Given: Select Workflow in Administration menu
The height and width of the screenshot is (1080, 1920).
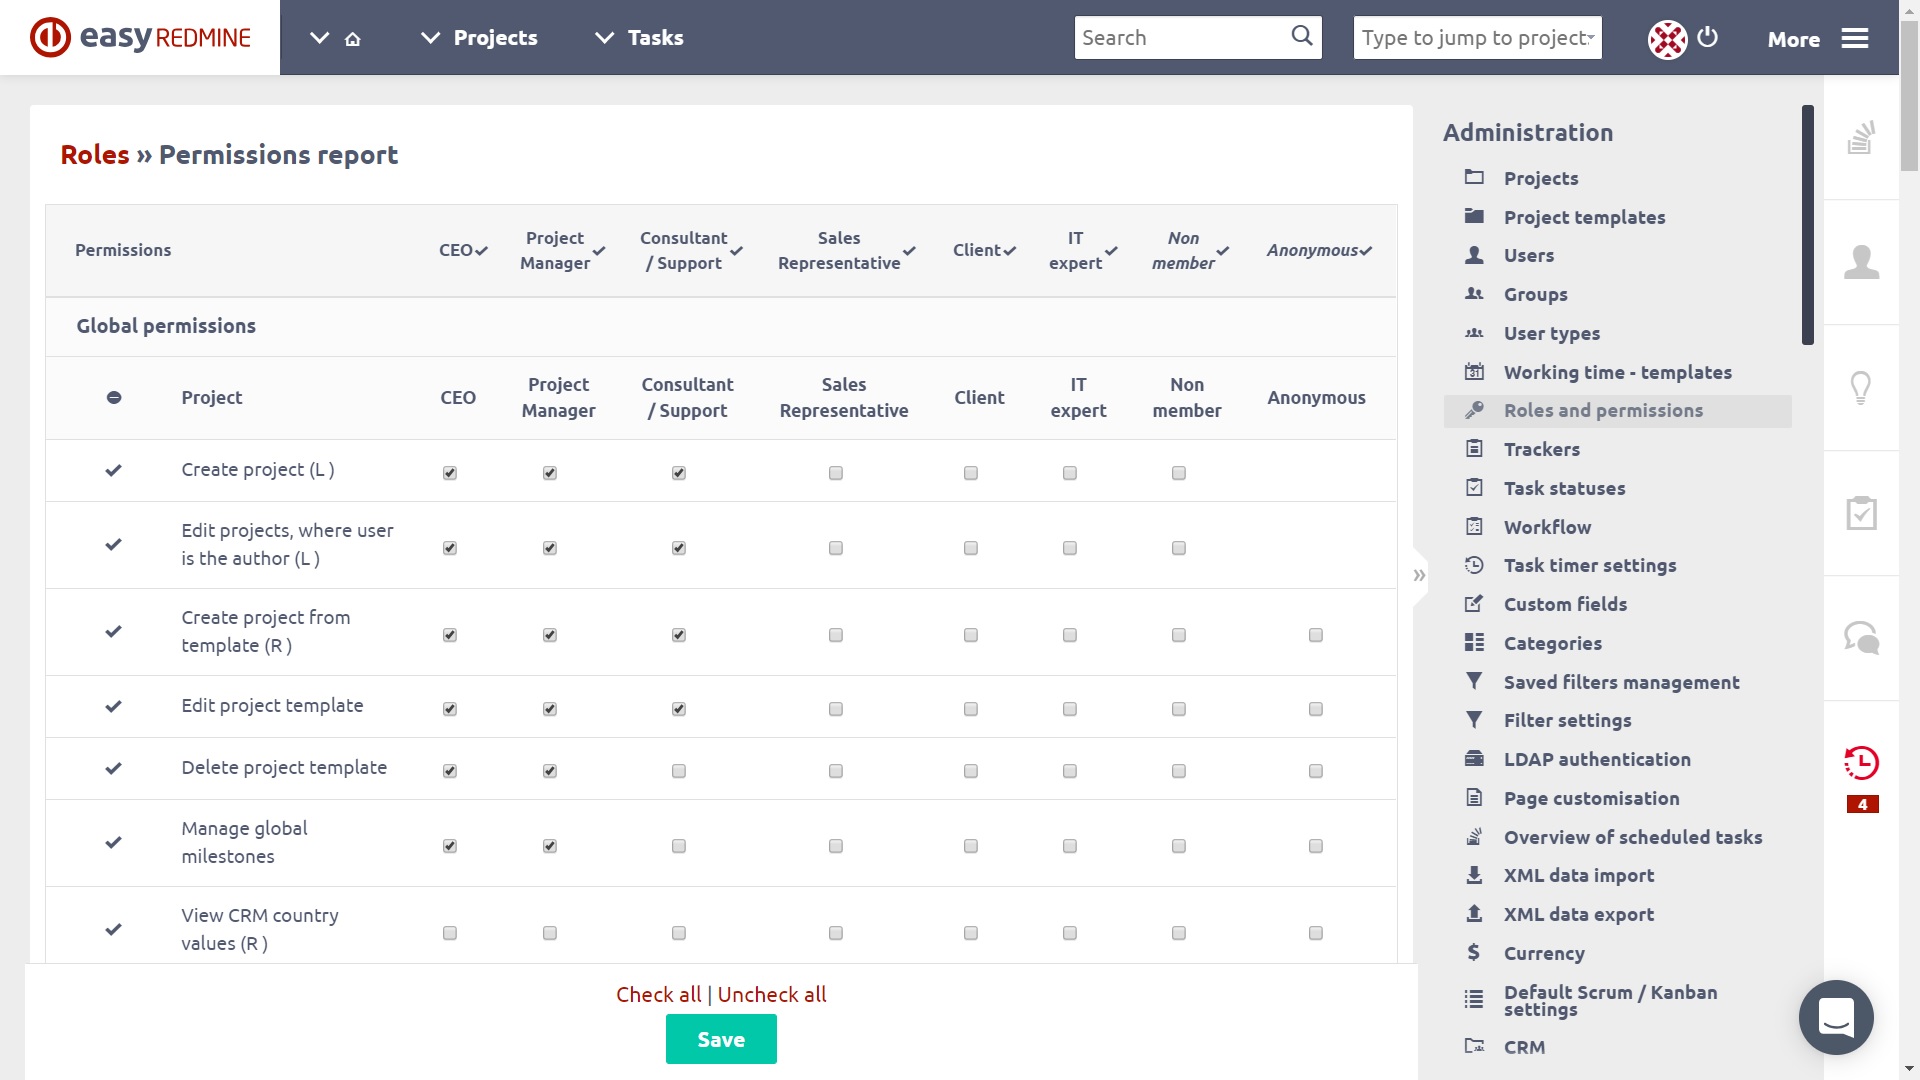Looking at the screenshot, I should coord(1545,527).
